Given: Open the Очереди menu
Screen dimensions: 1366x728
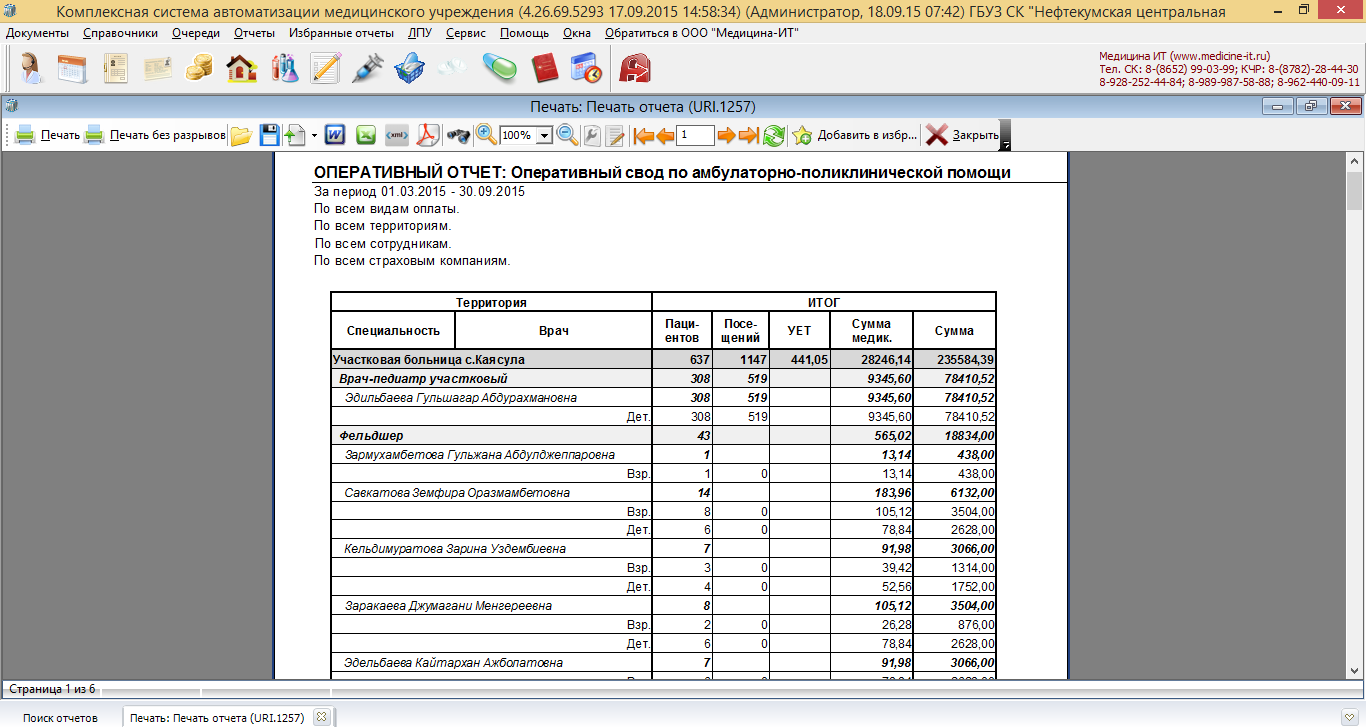Looking at the screenshot, I should [196, 33].
